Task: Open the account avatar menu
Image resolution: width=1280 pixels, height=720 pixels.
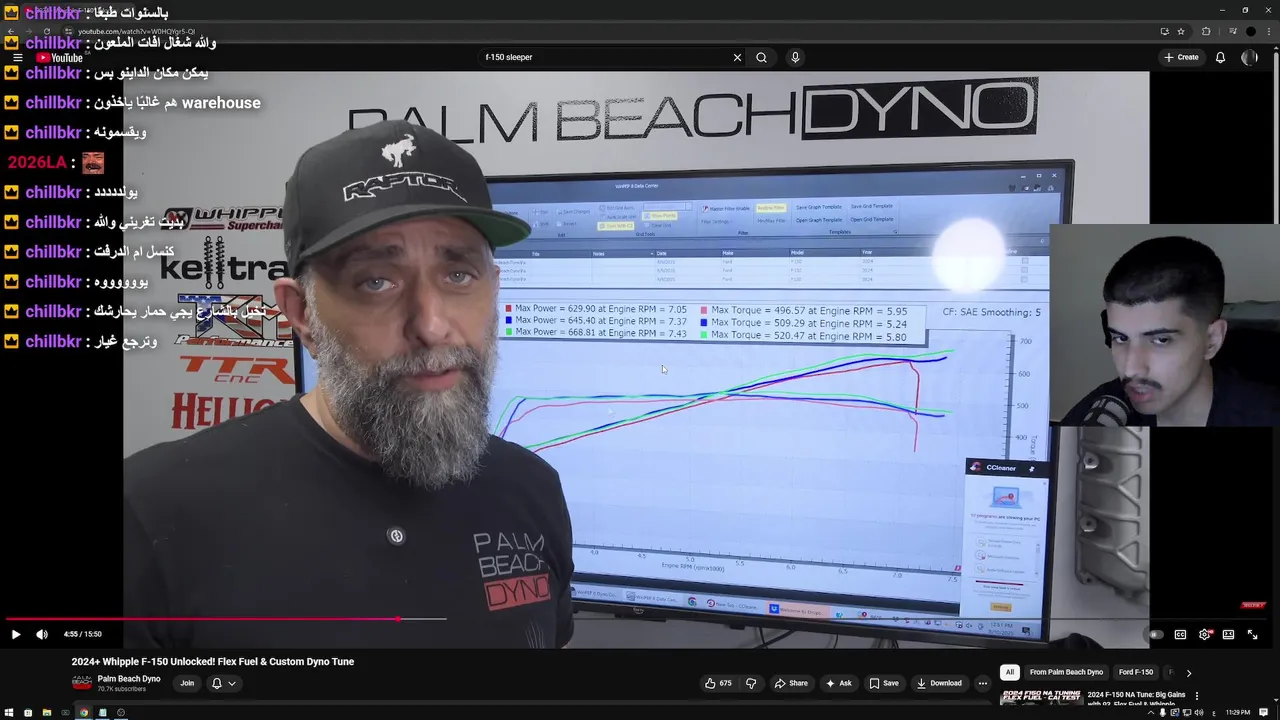Action: (x=1248, y=57)
